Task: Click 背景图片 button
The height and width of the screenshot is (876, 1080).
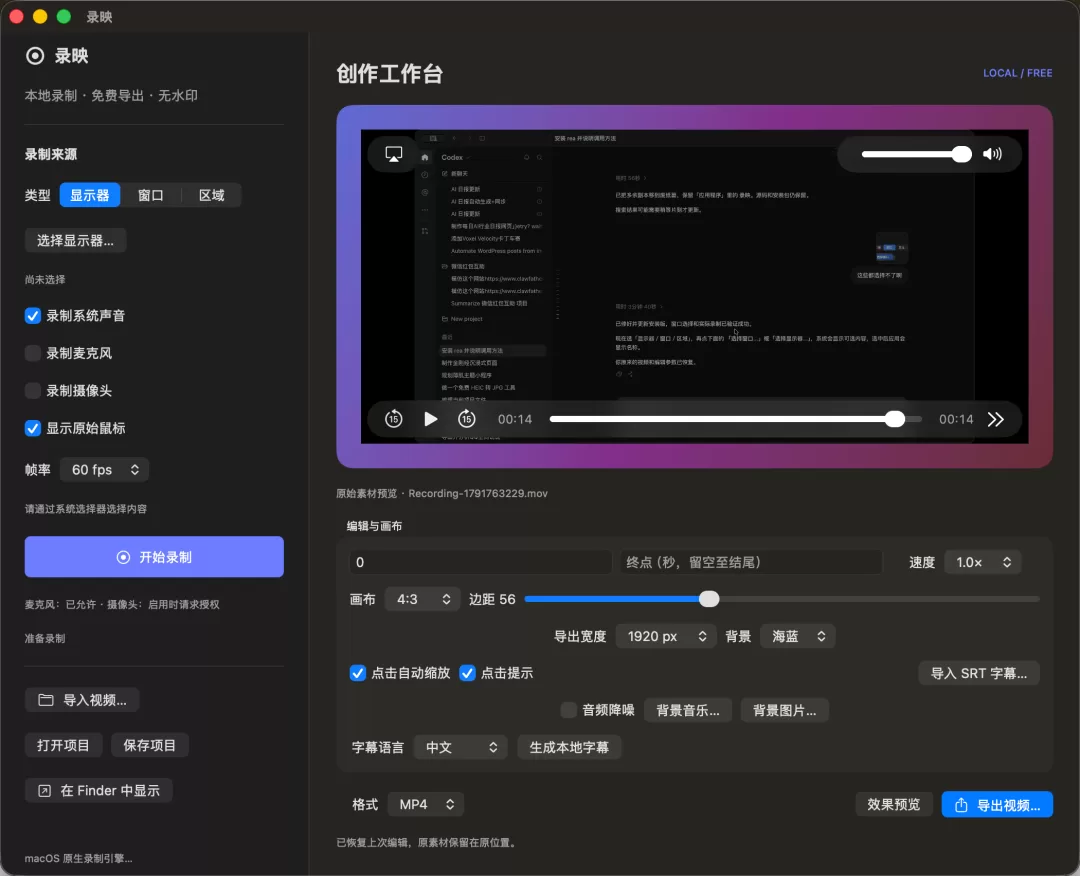Action: pyautogui.click(x=785, y=711)
